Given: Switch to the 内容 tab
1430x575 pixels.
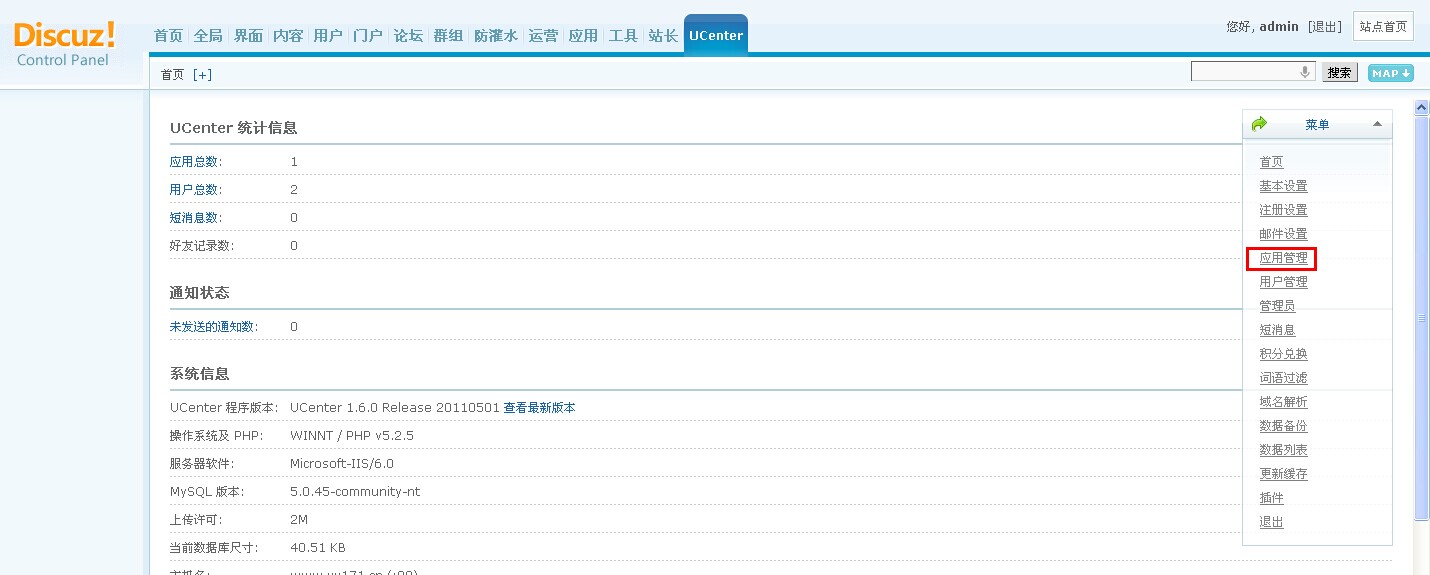Looking at the screenshot, I should coord(288,36).
